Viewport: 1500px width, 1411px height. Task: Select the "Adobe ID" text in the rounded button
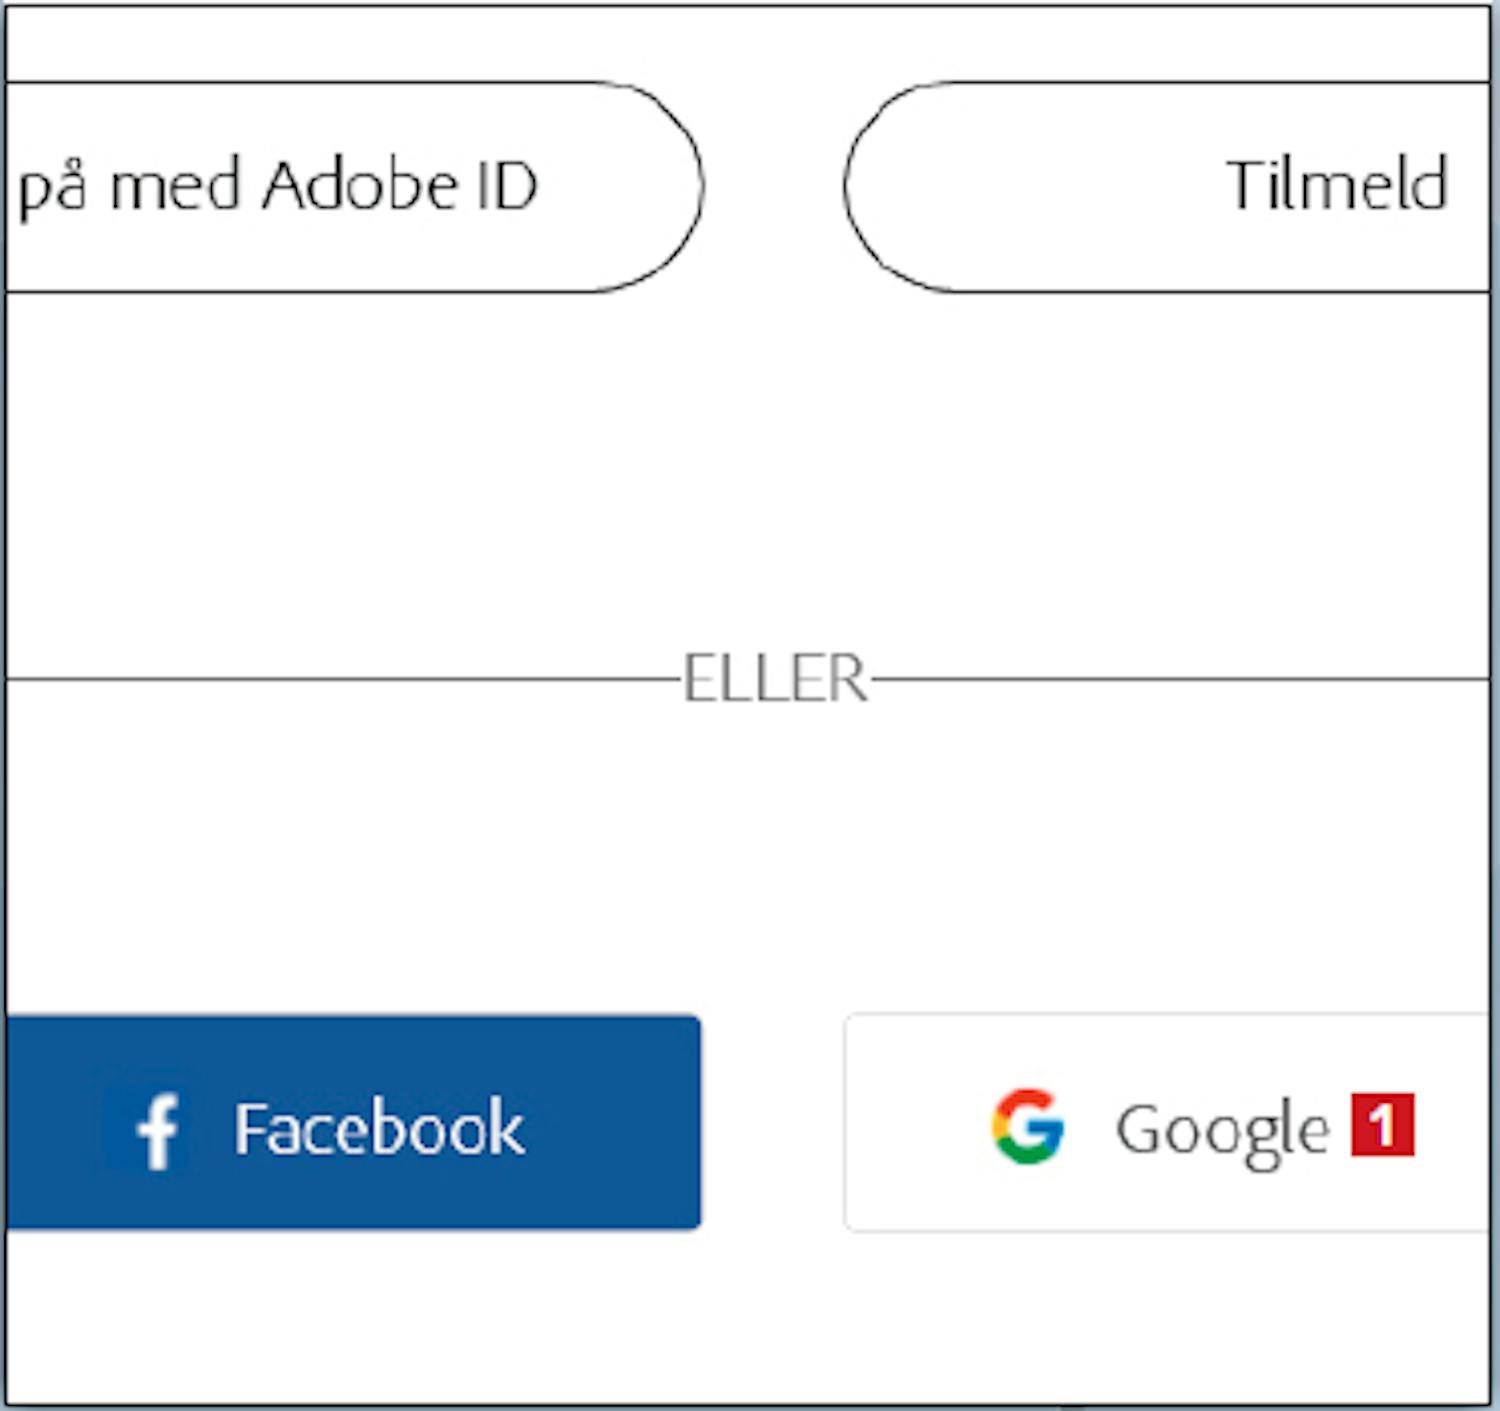[400, 186]
